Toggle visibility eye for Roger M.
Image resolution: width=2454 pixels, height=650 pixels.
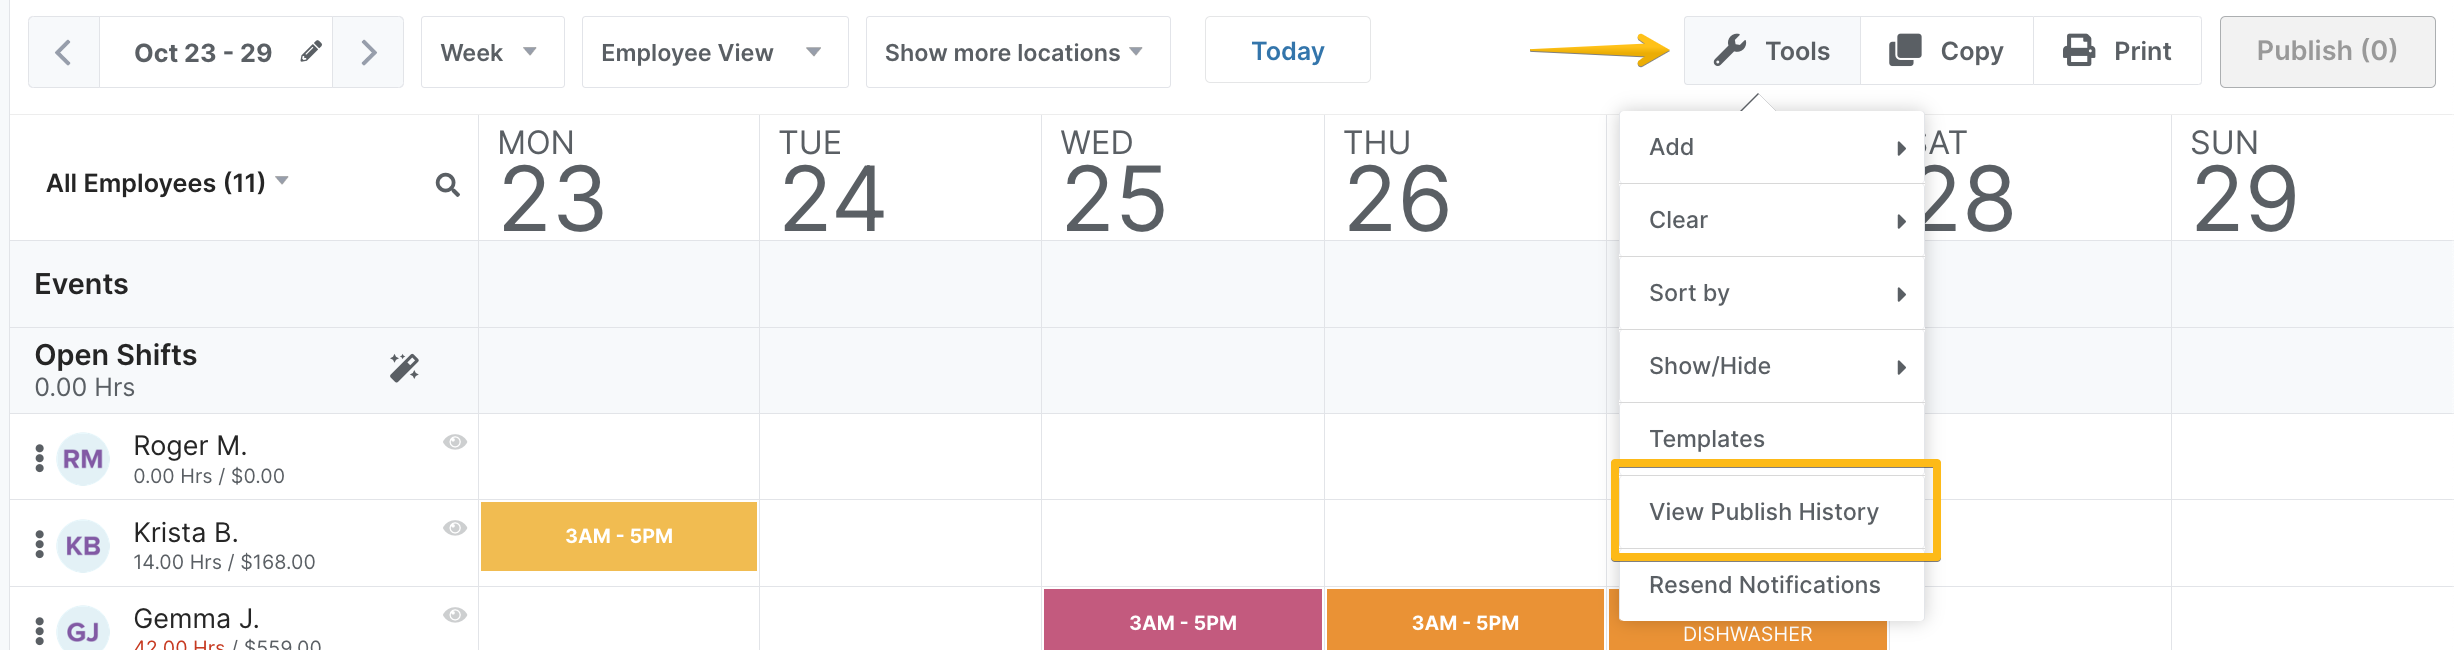455,442
